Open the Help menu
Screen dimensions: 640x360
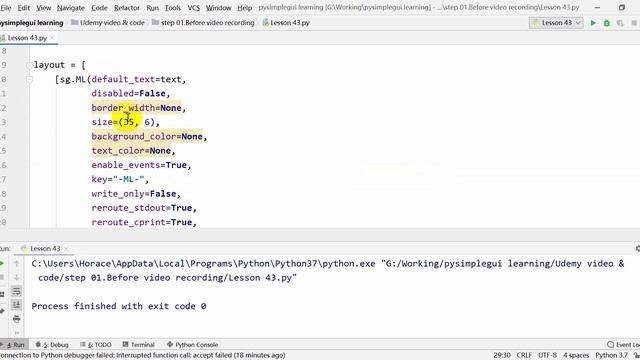point(244,8)
